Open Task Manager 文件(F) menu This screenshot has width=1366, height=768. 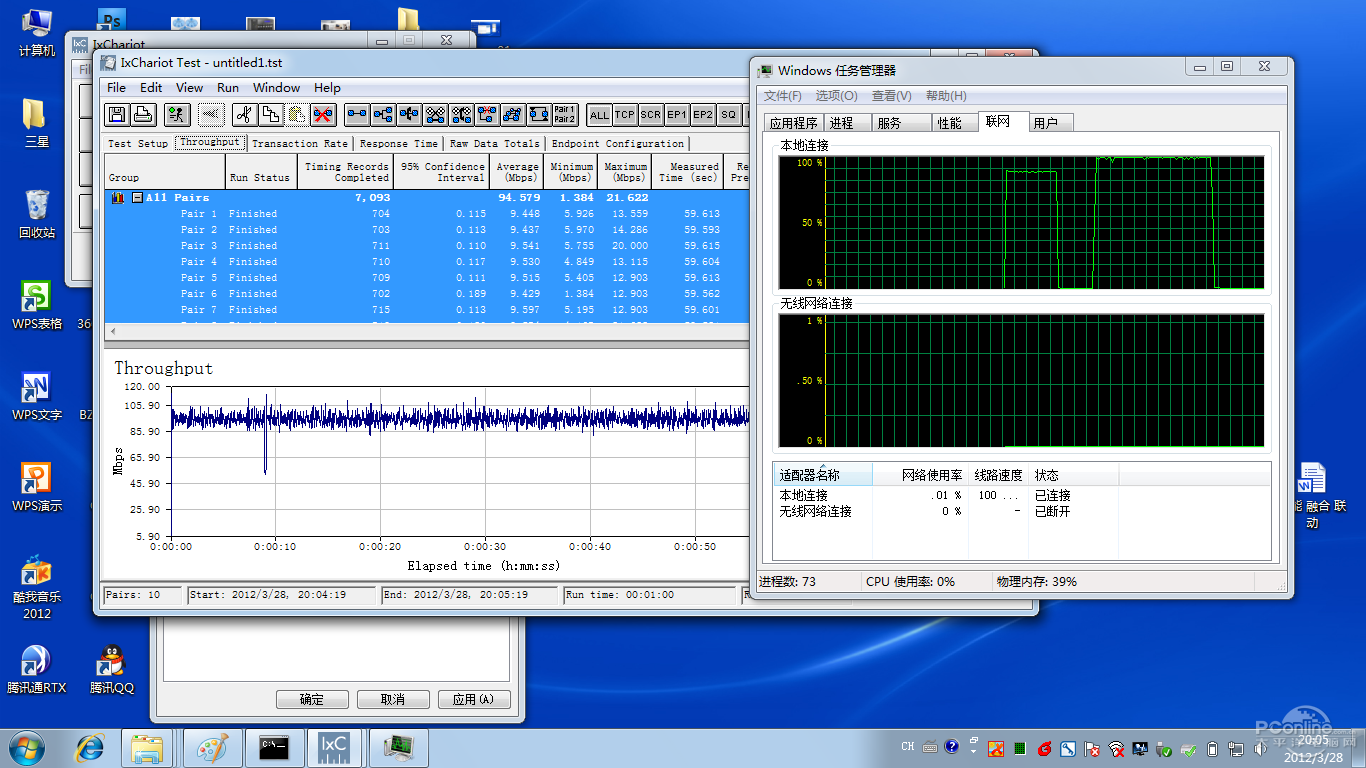click(783, 96)
